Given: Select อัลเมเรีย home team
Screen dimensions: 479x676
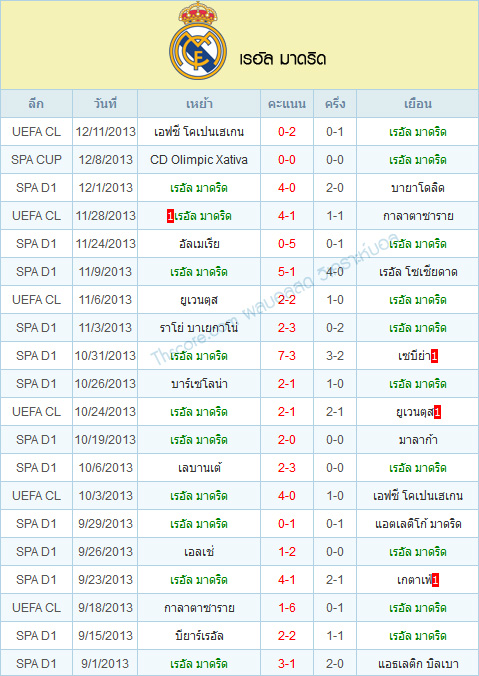Looking at the screenshot, I should click(x=199, y=244).
